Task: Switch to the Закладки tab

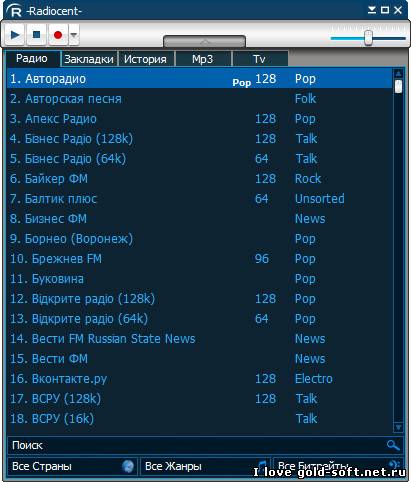Action: tap(89, 59)
